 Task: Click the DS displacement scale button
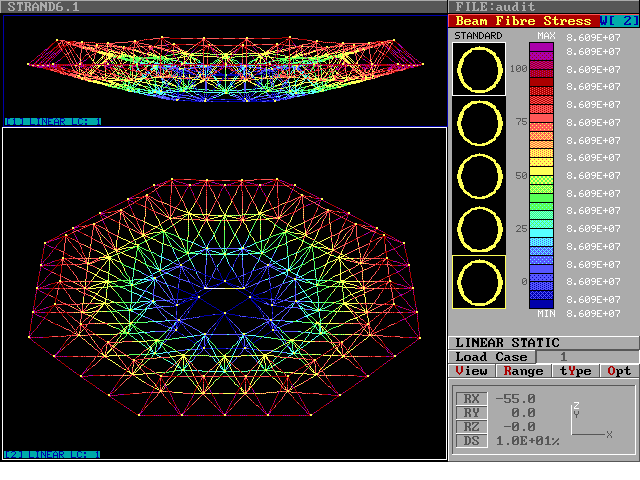[x=470, y=441]
